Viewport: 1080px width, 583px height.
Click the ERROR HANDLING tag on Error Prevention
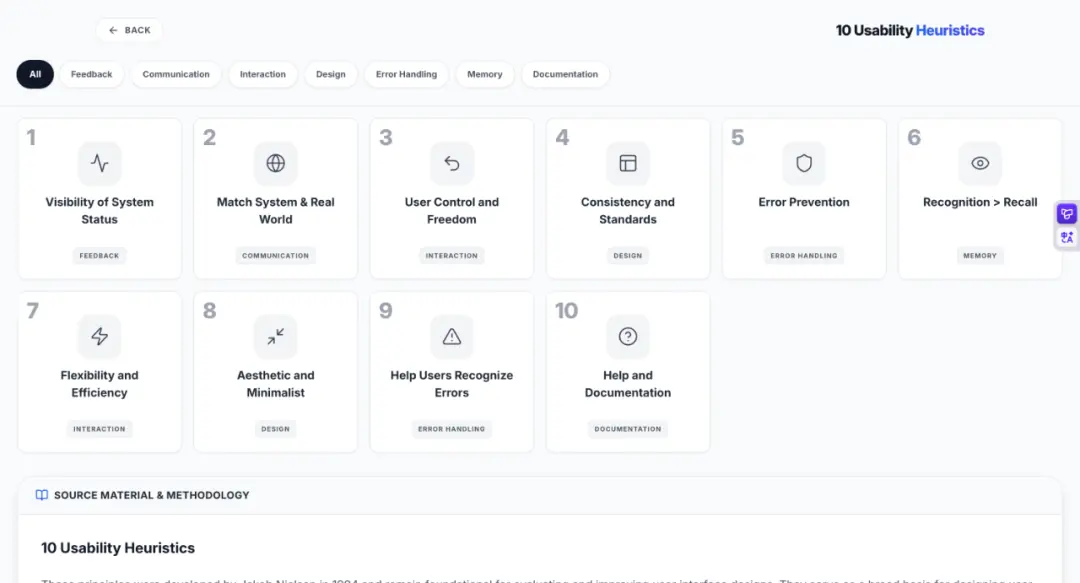[x=804, y=256]
